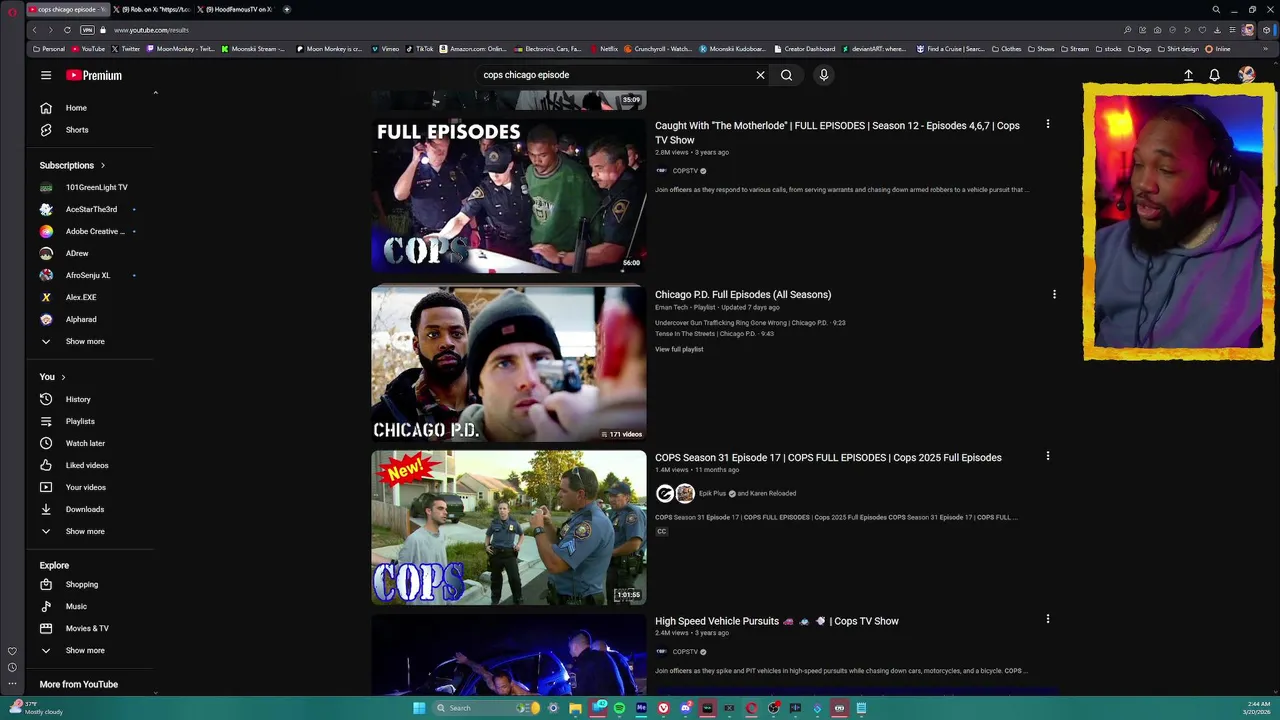This screenshot has width=1280, height=720.
Task: Open Creator Dashboard bookmark
Action: coord(803,49)
